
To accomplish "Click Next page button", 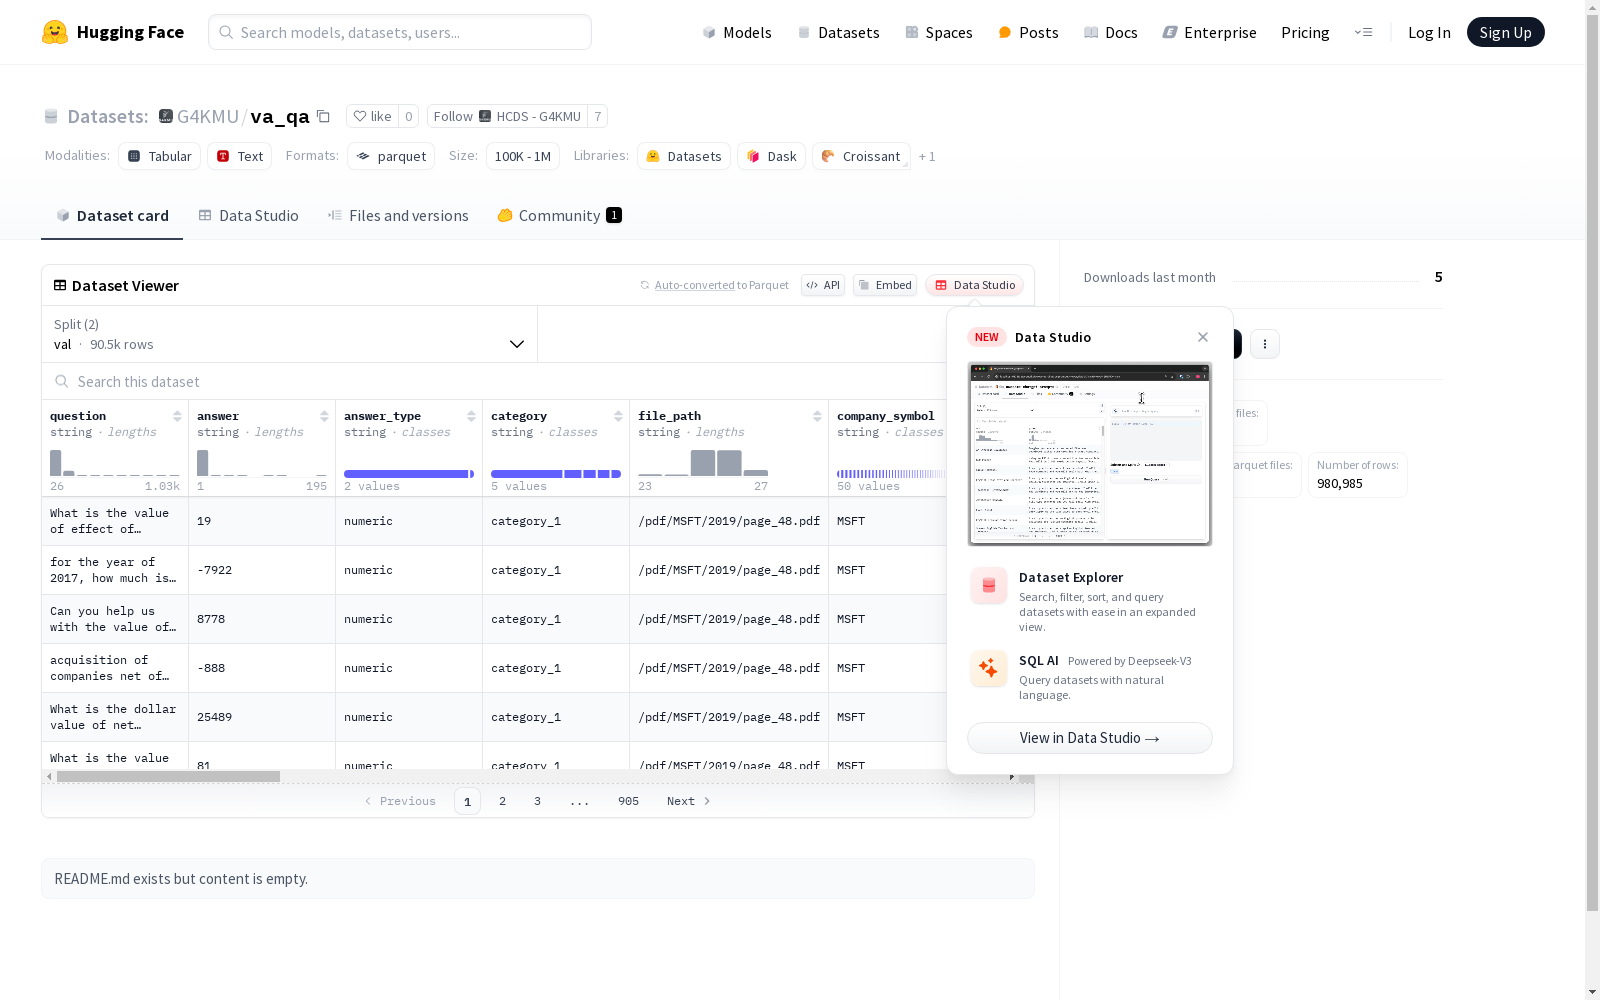I will point(688,801).
